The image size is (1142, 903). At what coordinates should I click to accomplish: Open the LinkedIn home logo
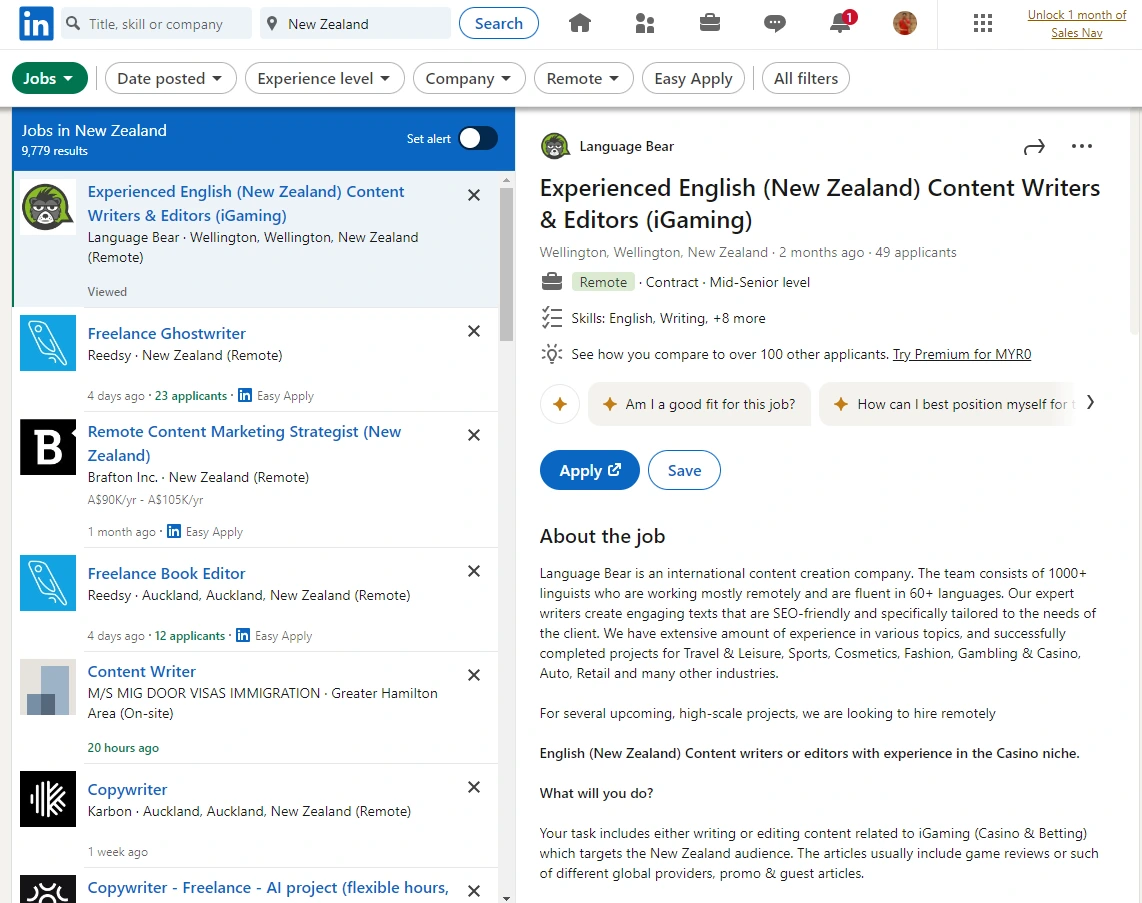pyautogui.click(x=36, y=23)
